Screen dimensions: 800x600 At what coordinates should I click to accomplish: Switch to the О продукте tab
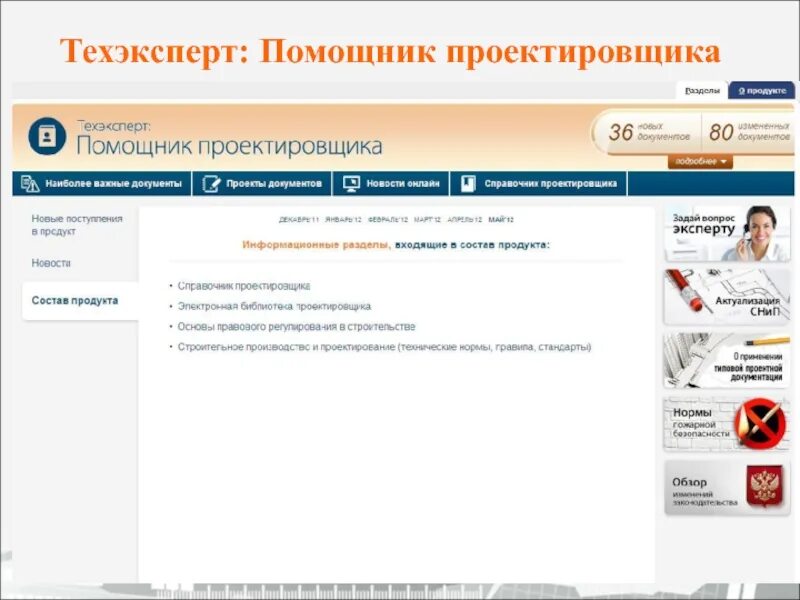coord(762,91)
